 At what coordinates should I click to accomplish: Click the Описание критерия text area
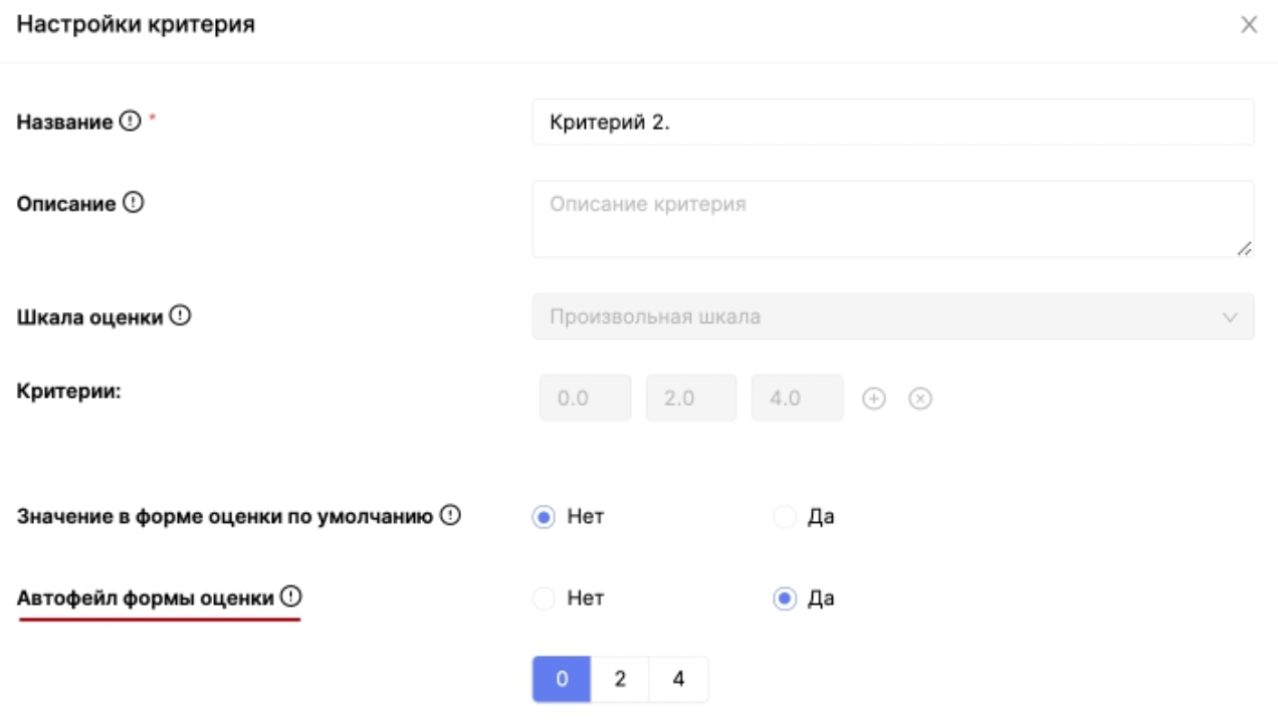click(892, 219)
